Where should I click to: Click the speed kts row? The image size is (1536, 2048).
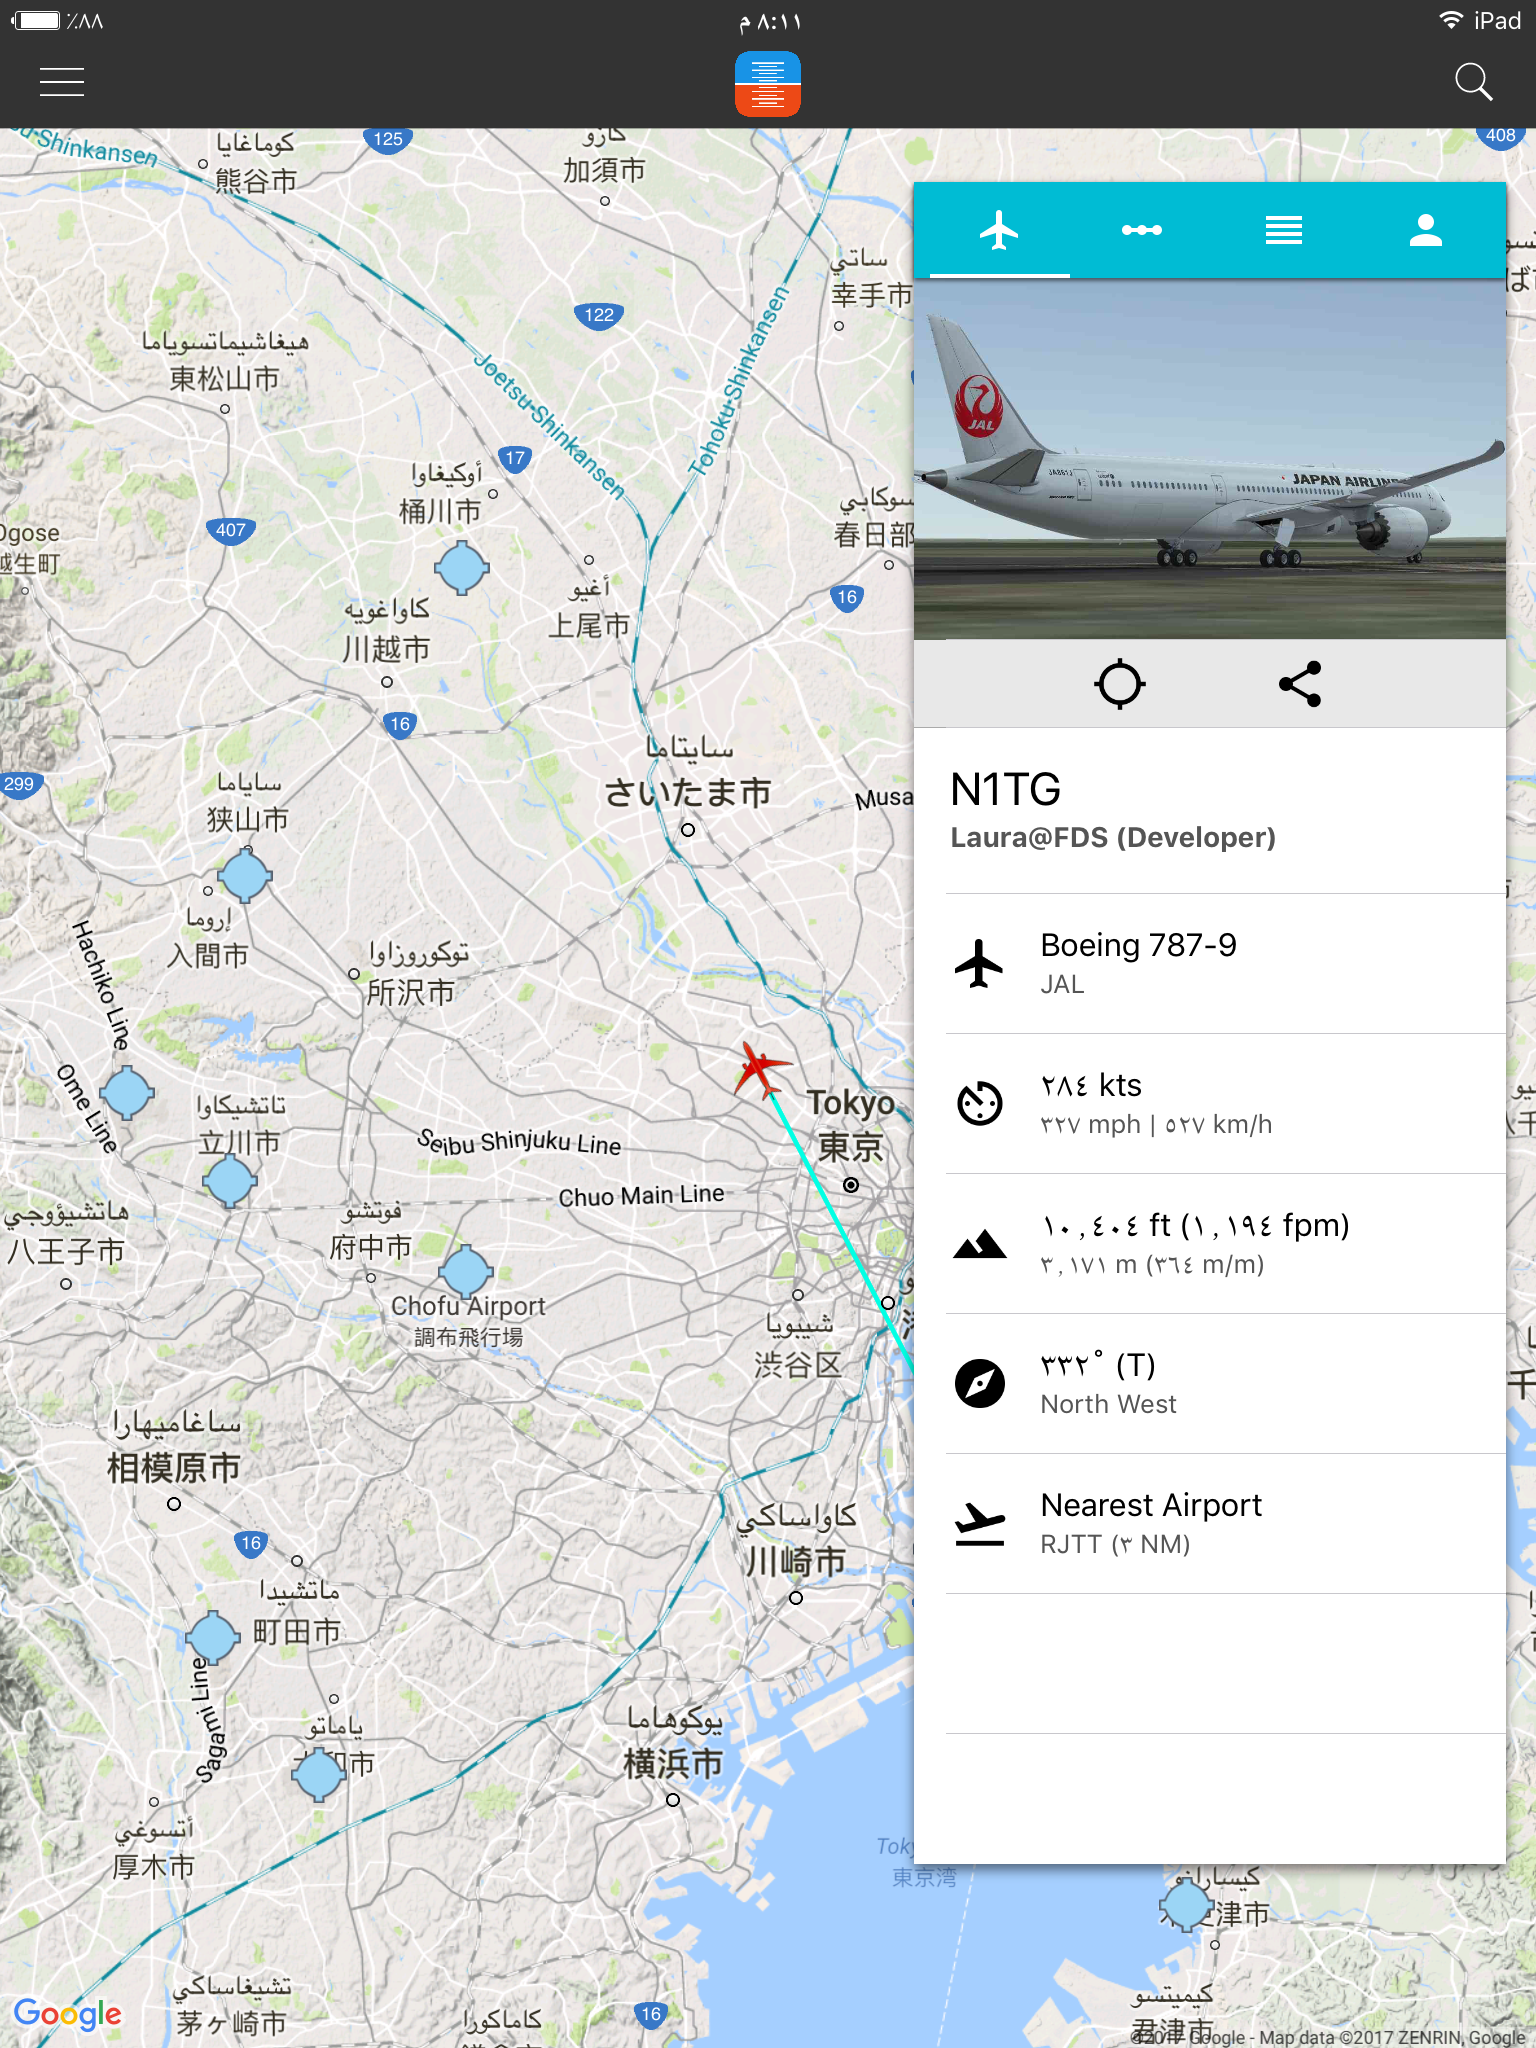(x=1226, y=1104)
